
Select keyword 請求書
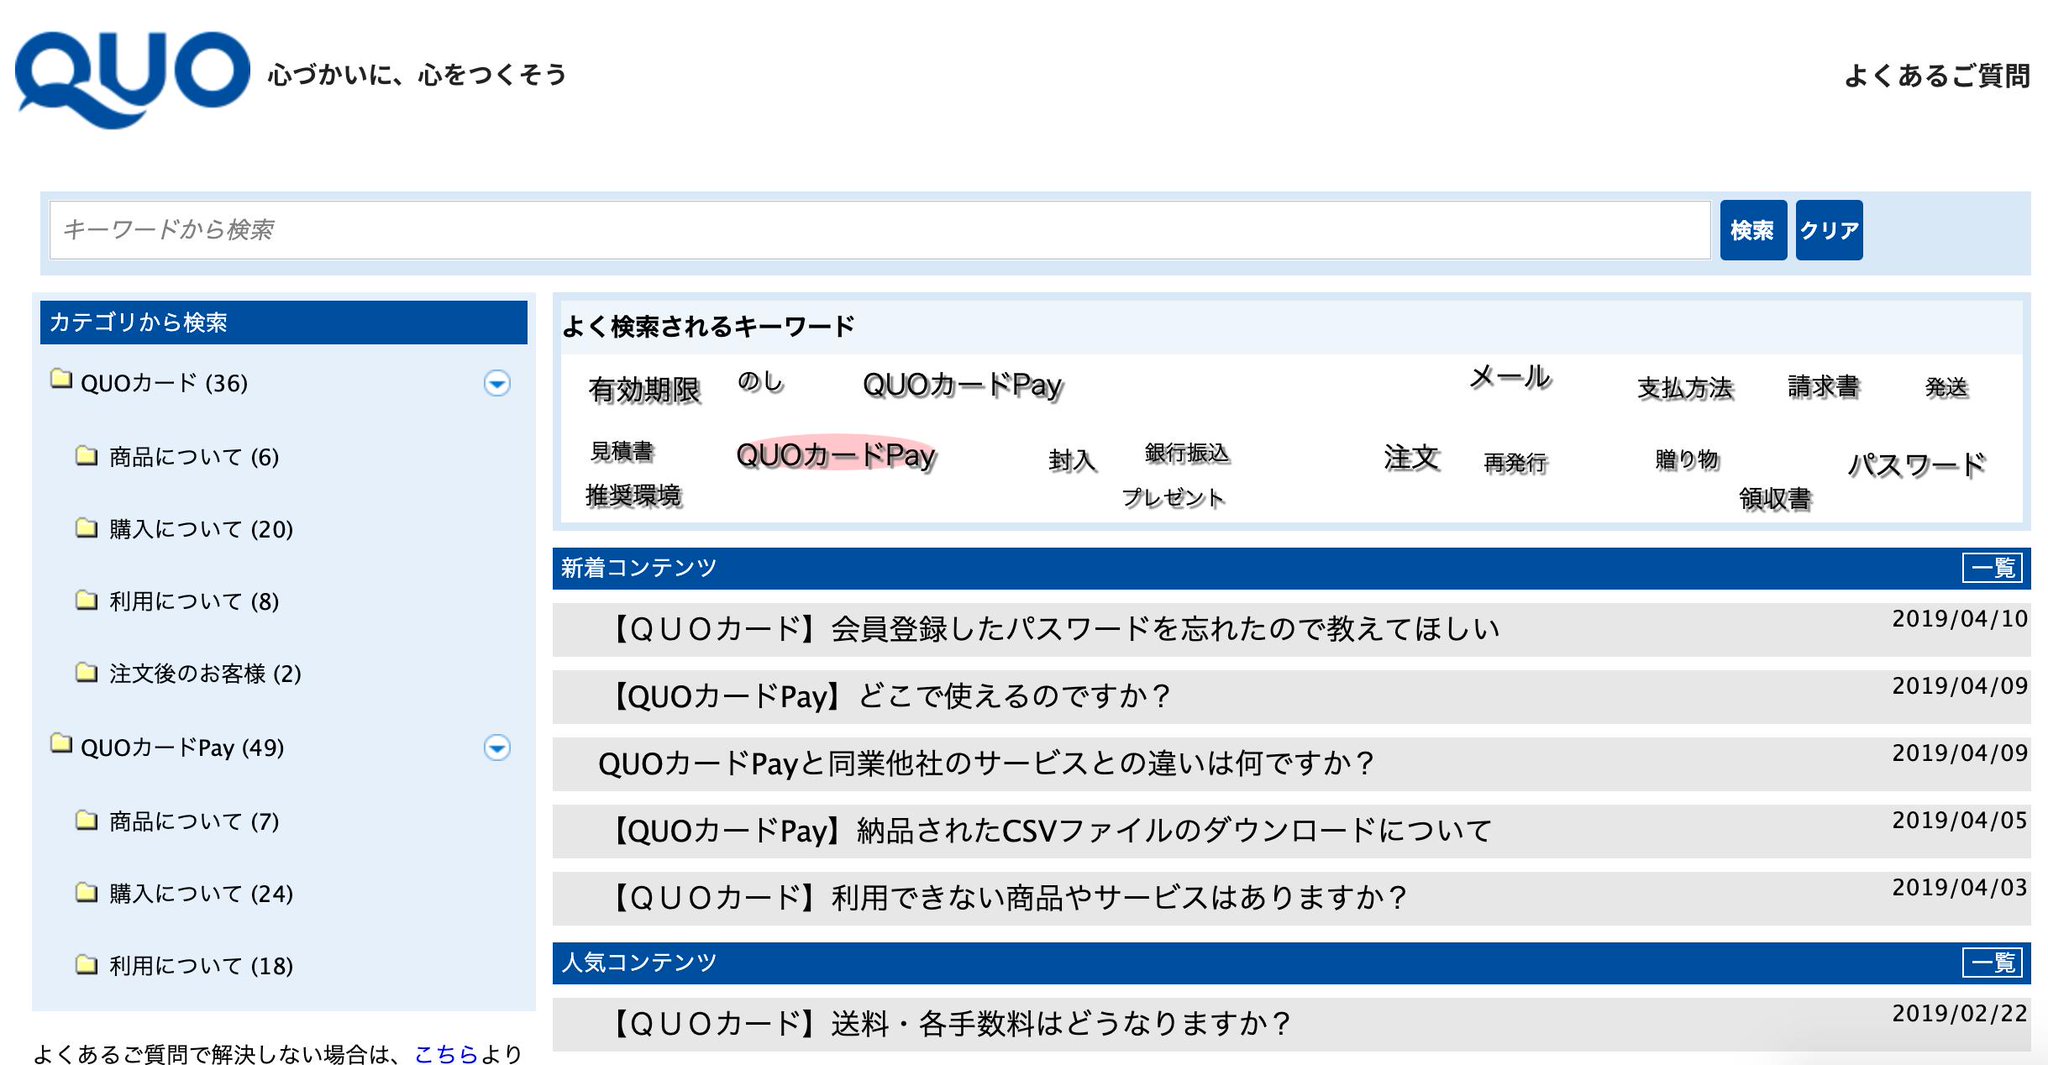[1824, 386]
